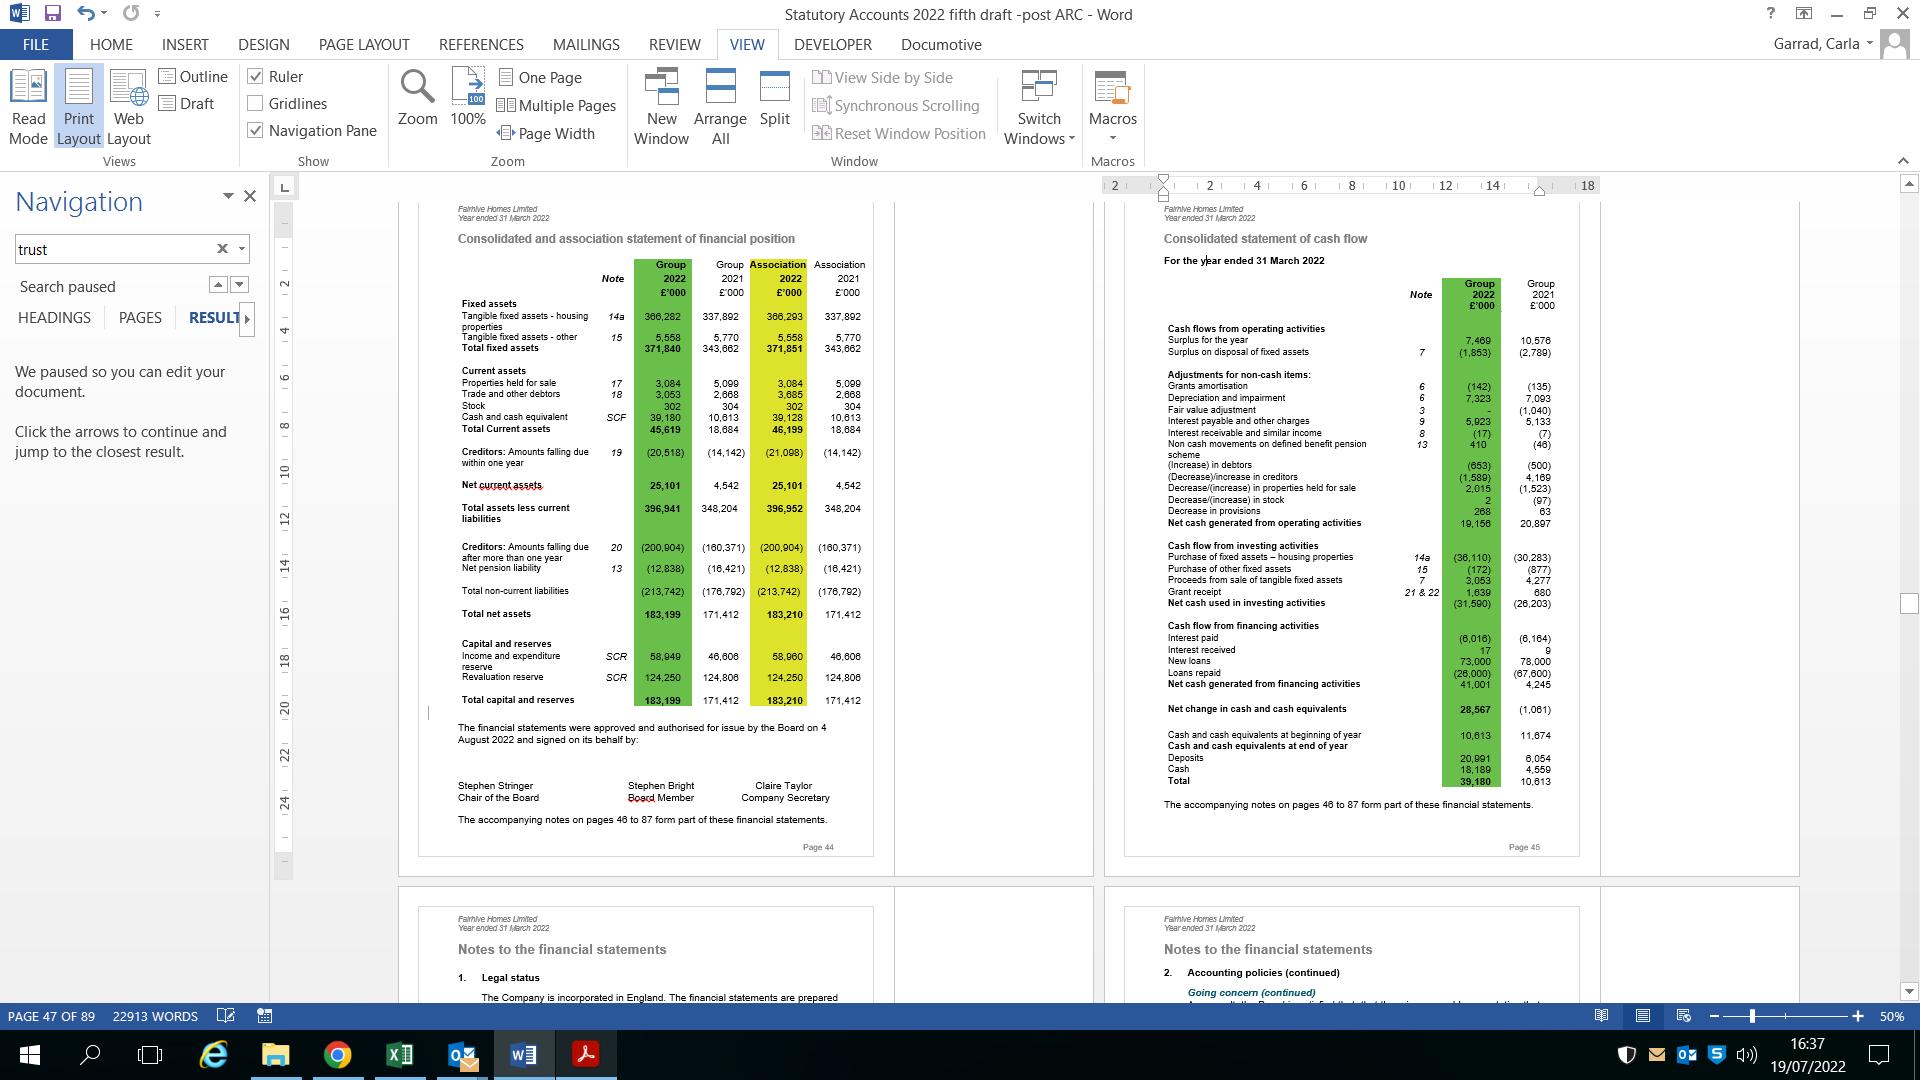Open search options dropdown in Navigation
1920x1080 pixels.
point(241,249)
